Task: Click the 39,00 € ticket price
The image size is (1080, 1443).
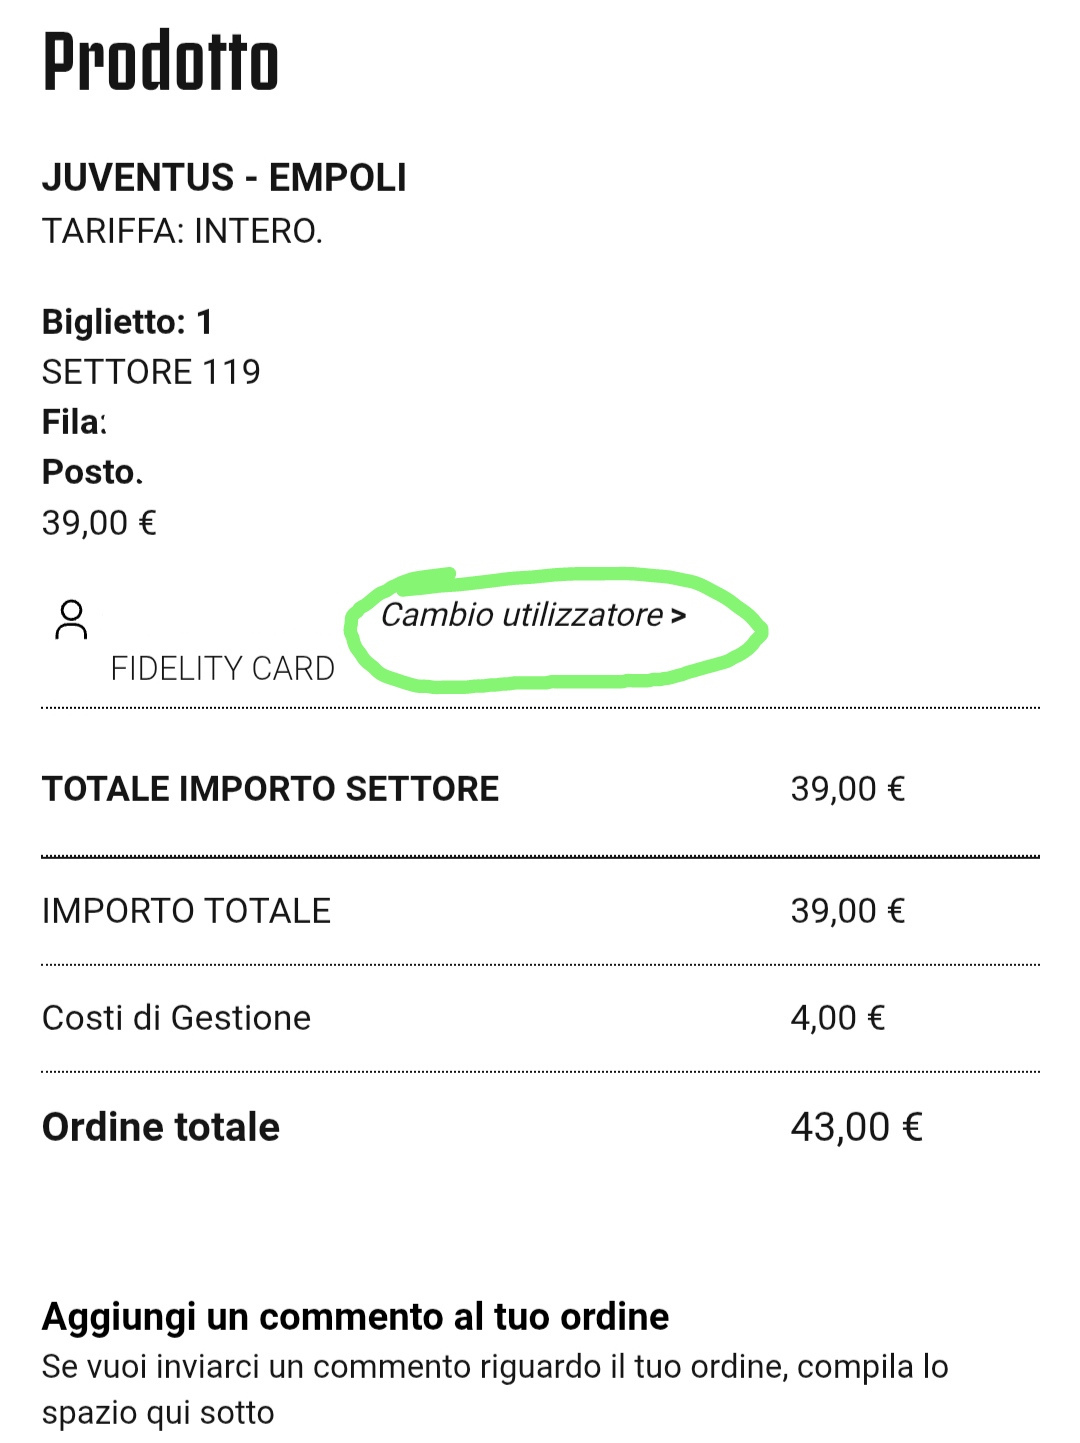Action: (99, 523)
